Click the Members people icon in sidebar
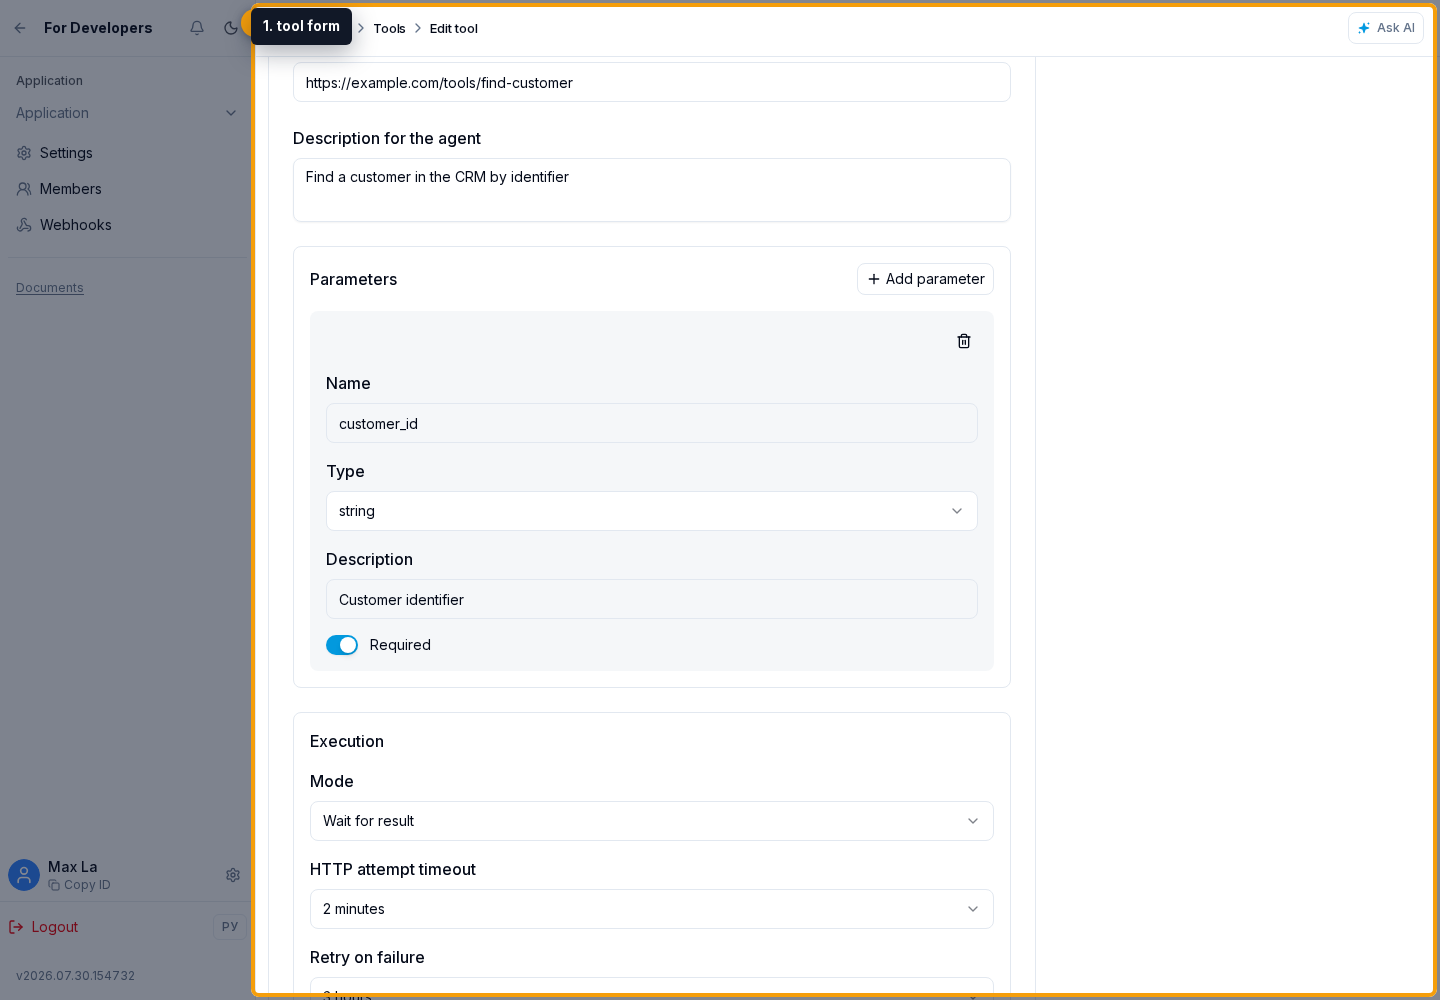The image size is (1440, 1000). click(24, 189)
